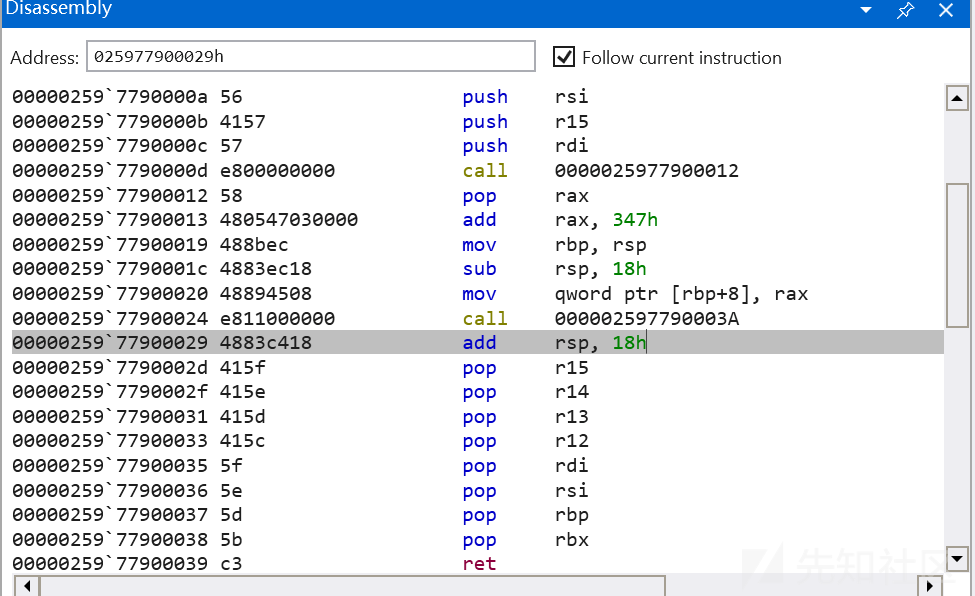
Task: Select the 'push rsi' instruction row
Action: coord(478,97)
